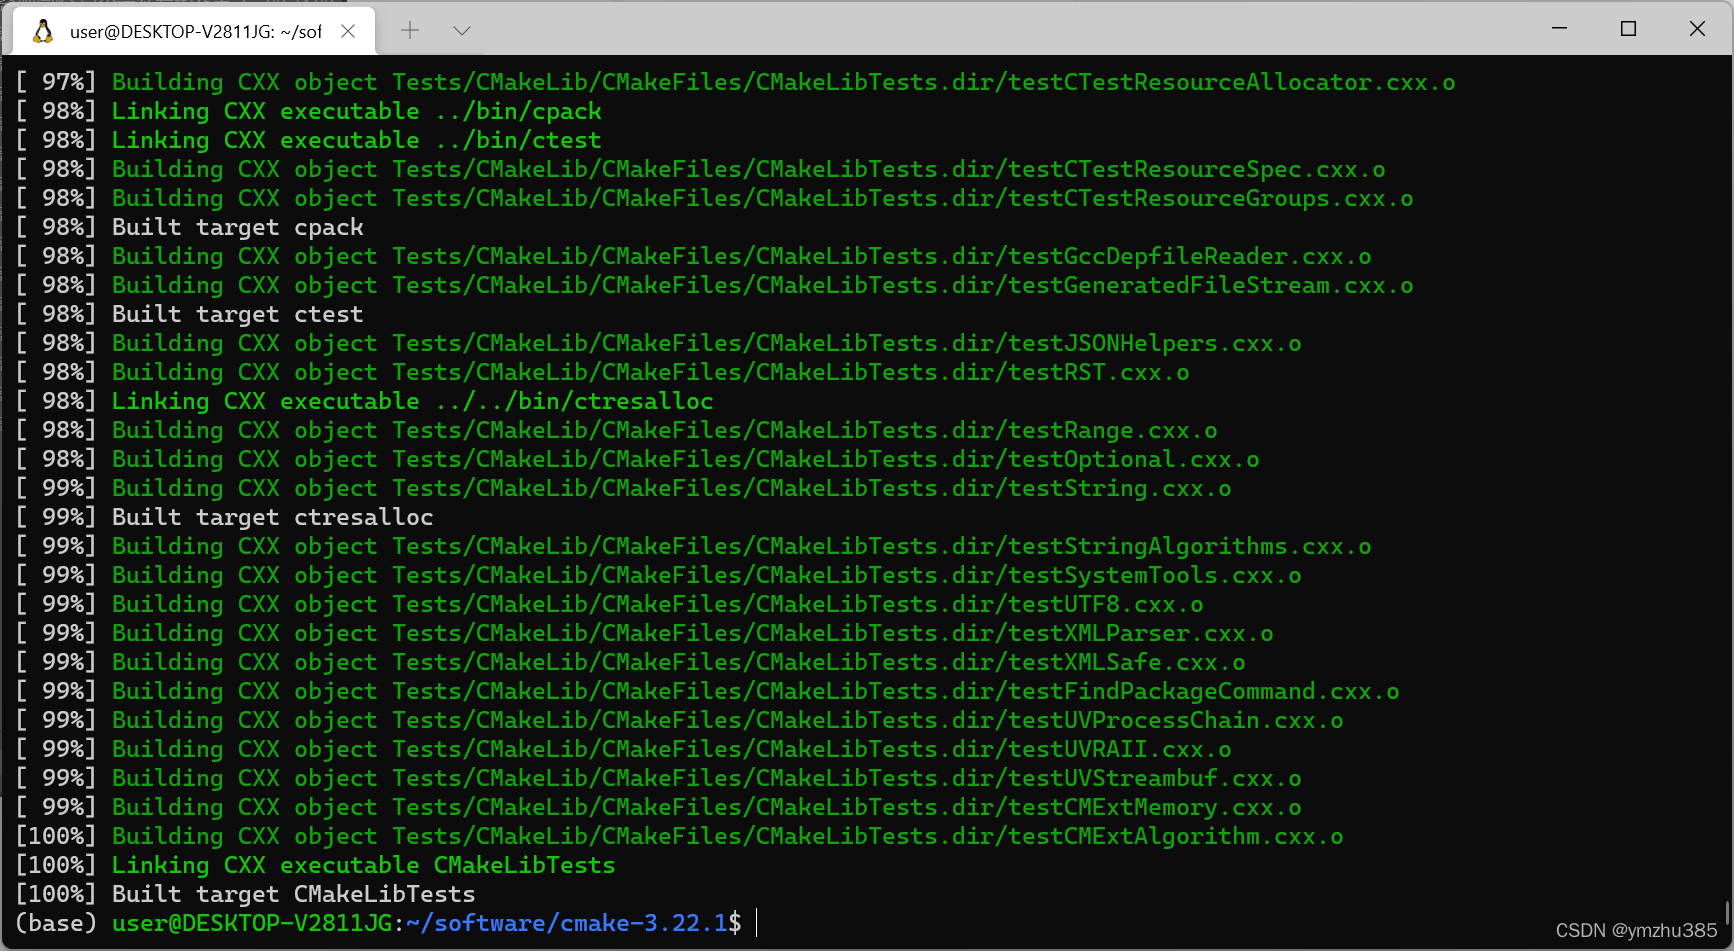The image size is (1734, 951).
Task: Open a new terminal tab
Action: pos(410,31)
